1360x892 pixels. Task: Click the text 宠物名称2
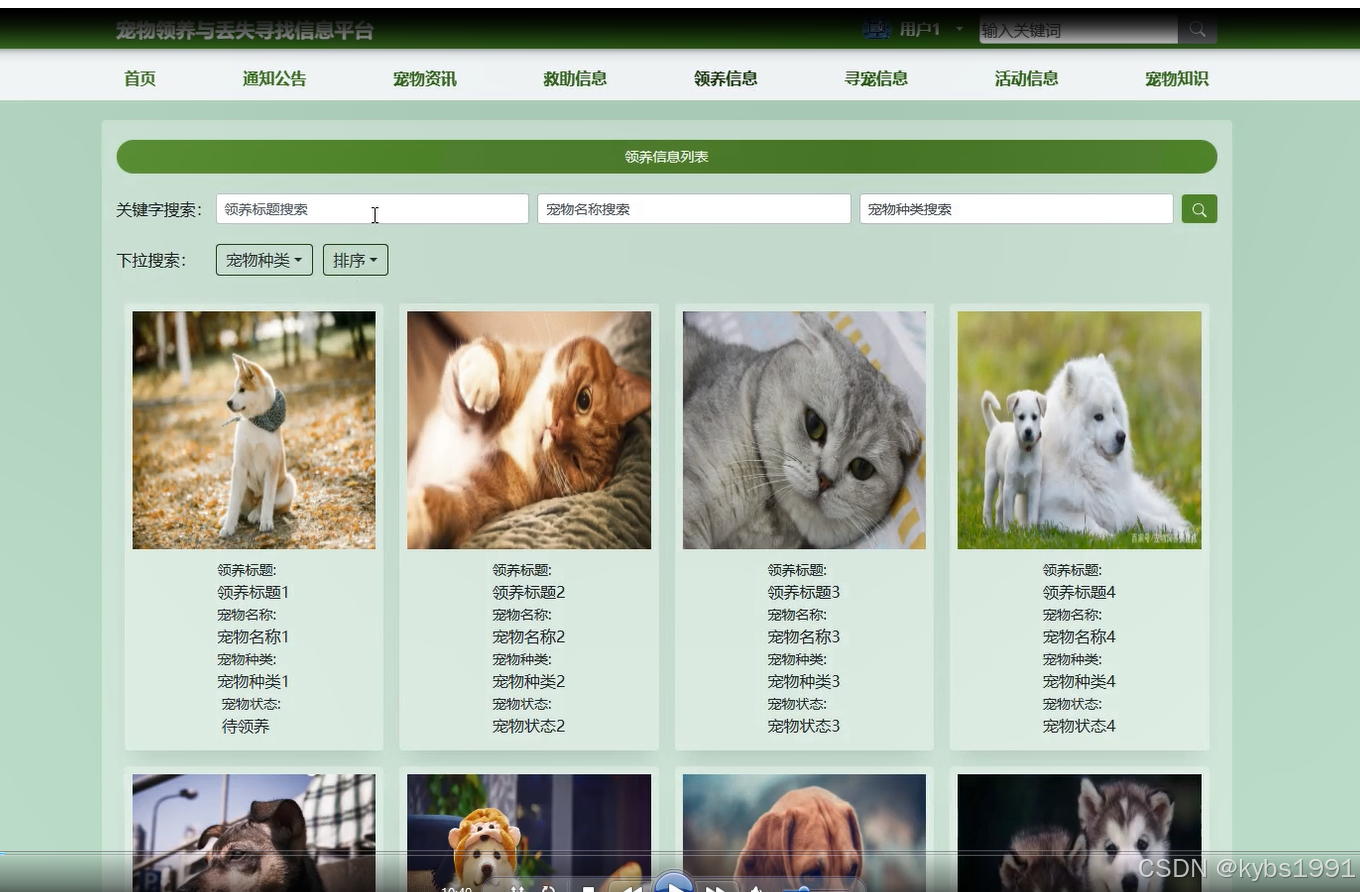[x=529, y=637]
